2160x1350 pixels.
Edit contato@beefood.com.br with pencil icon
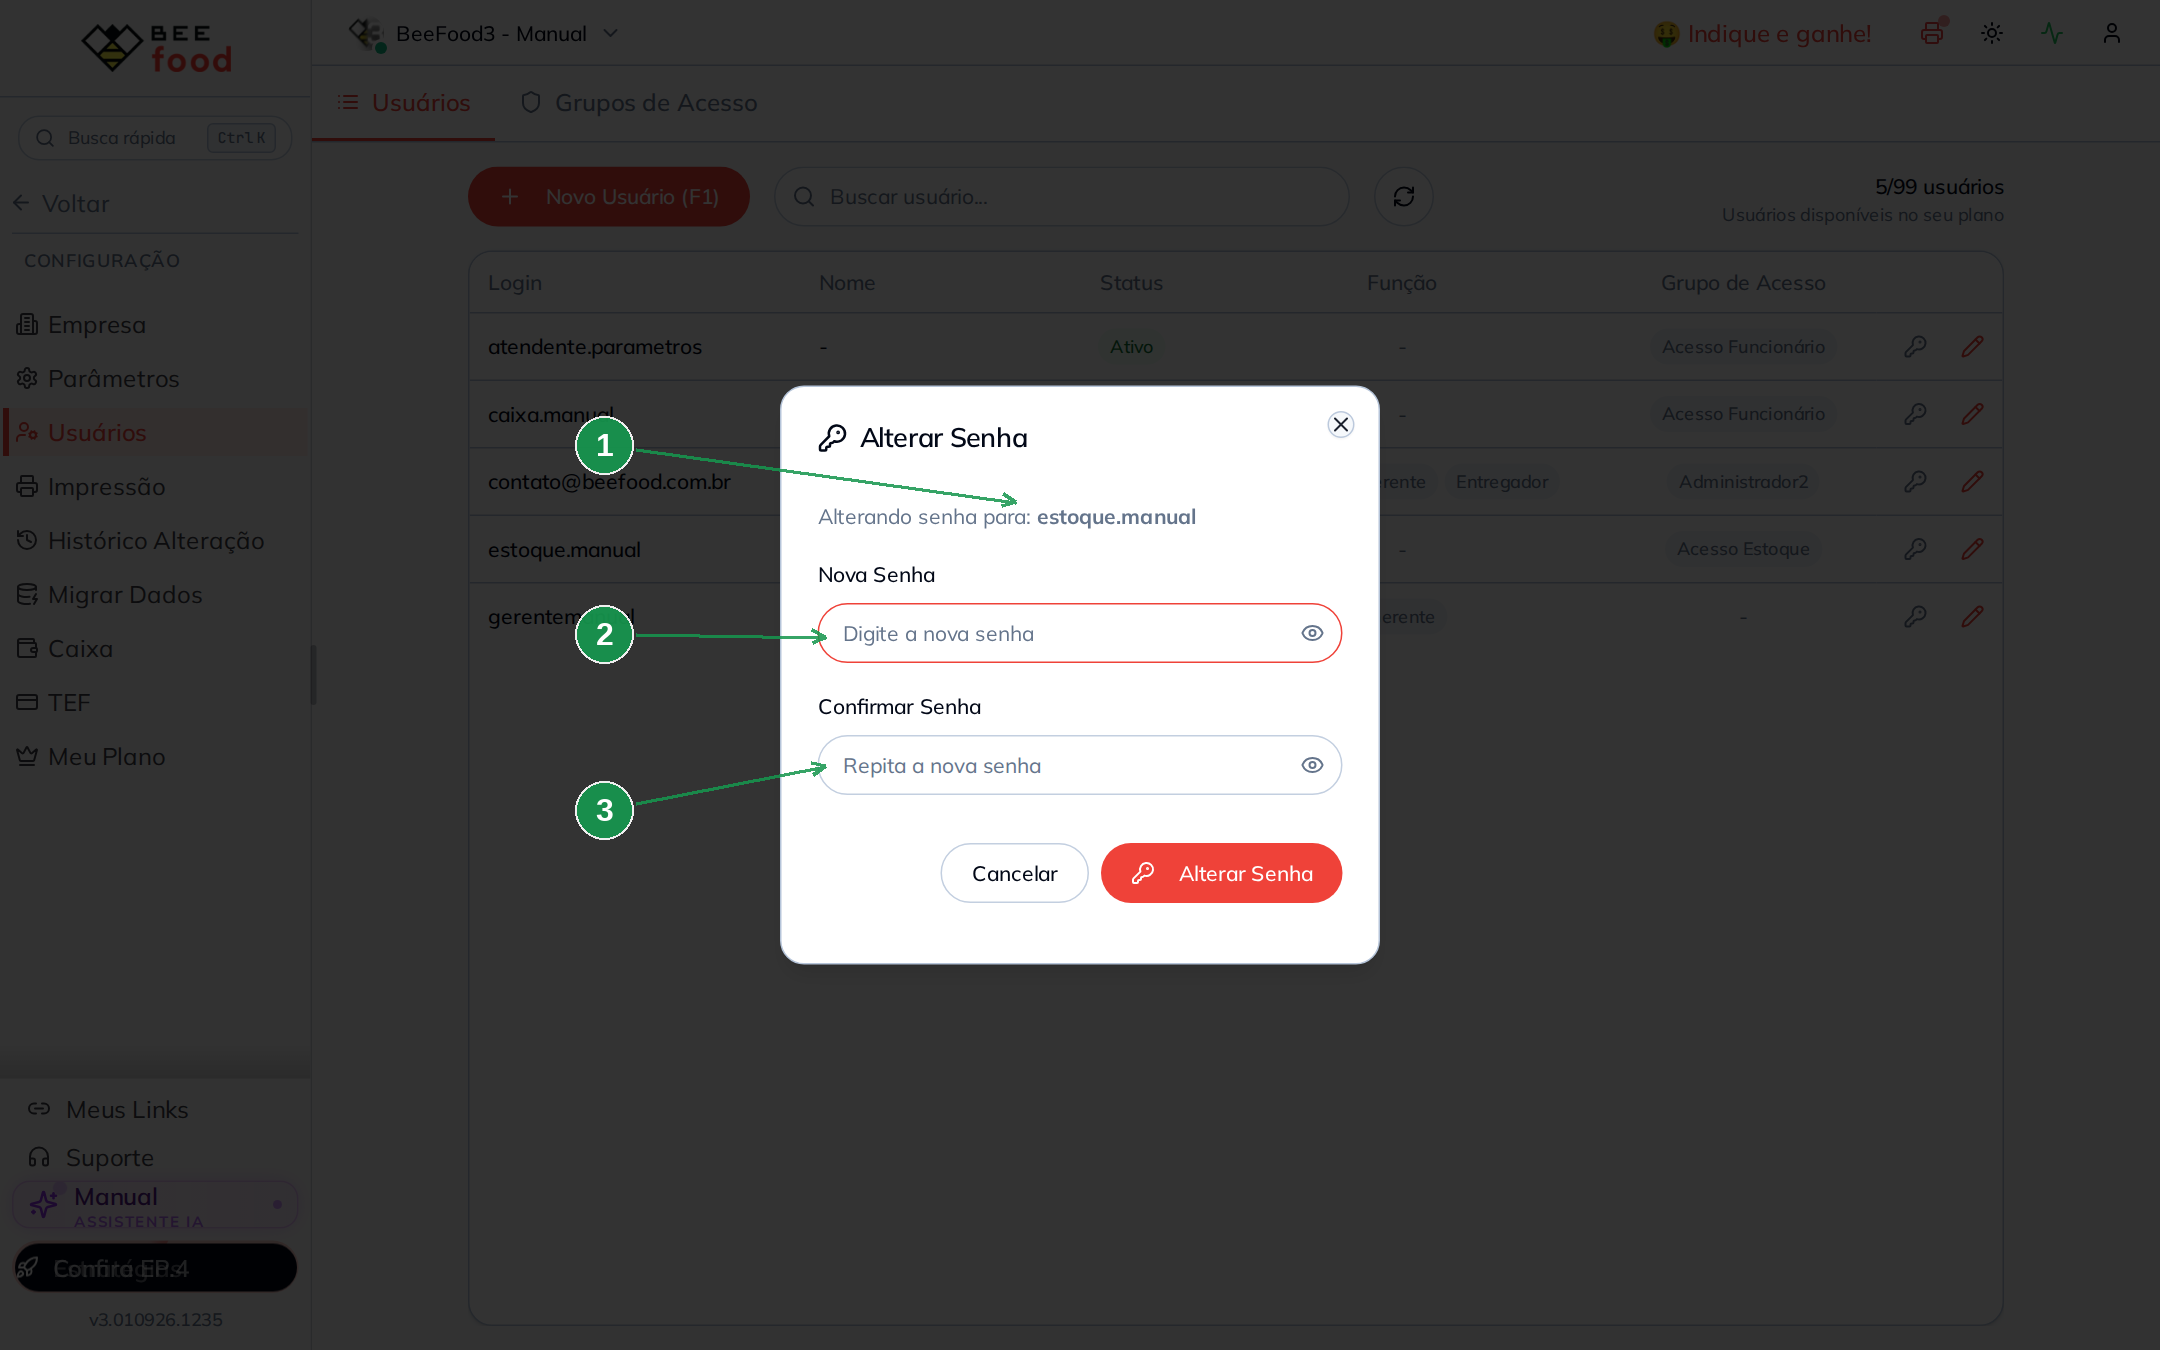1972,482
